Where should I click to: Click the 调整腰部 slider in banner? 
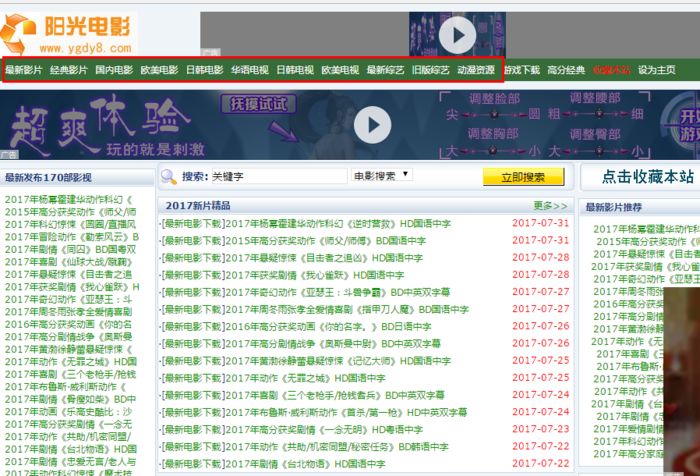click(x=599, y=114)
